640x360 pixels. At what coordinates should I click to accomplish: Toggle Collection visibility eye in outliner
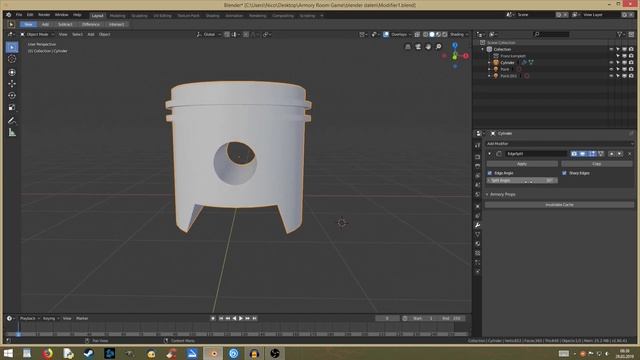pos(611,49)
